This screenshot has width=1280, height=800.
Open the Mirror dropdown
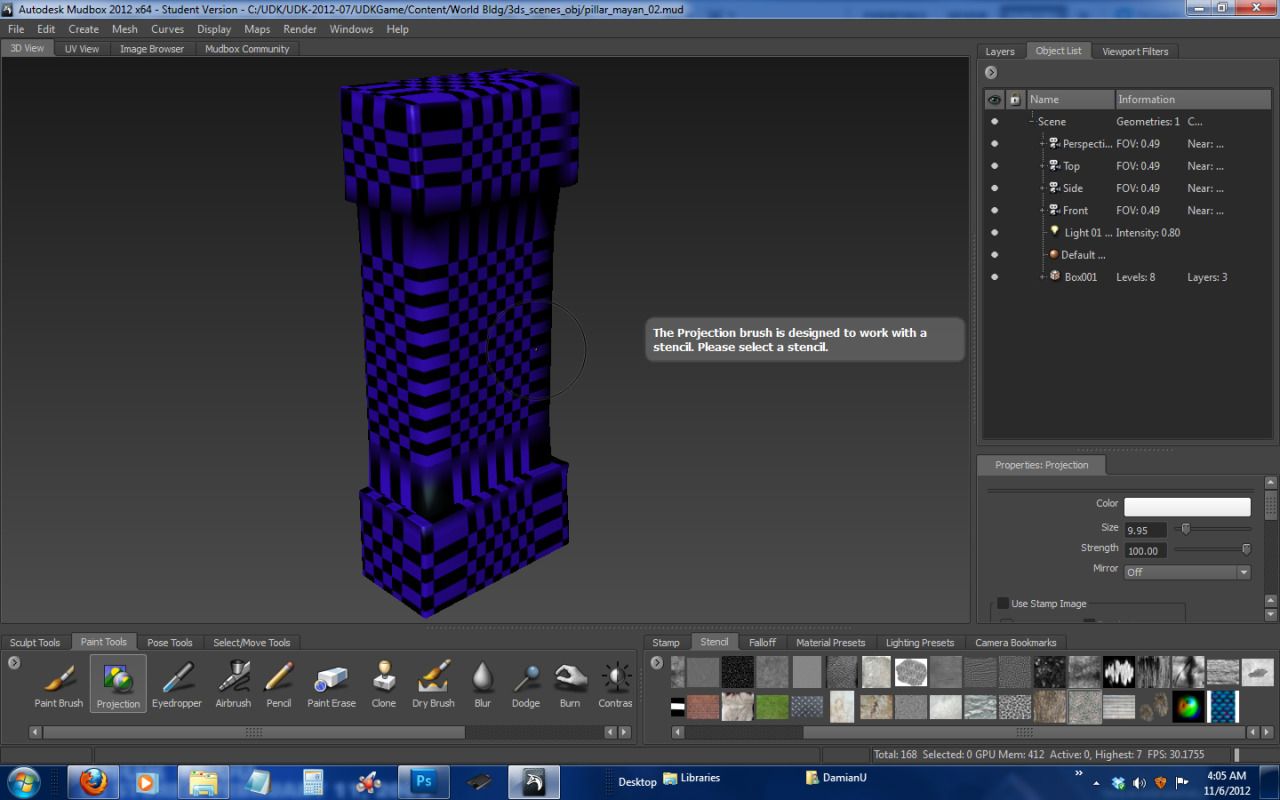(x=1243, y=571)
